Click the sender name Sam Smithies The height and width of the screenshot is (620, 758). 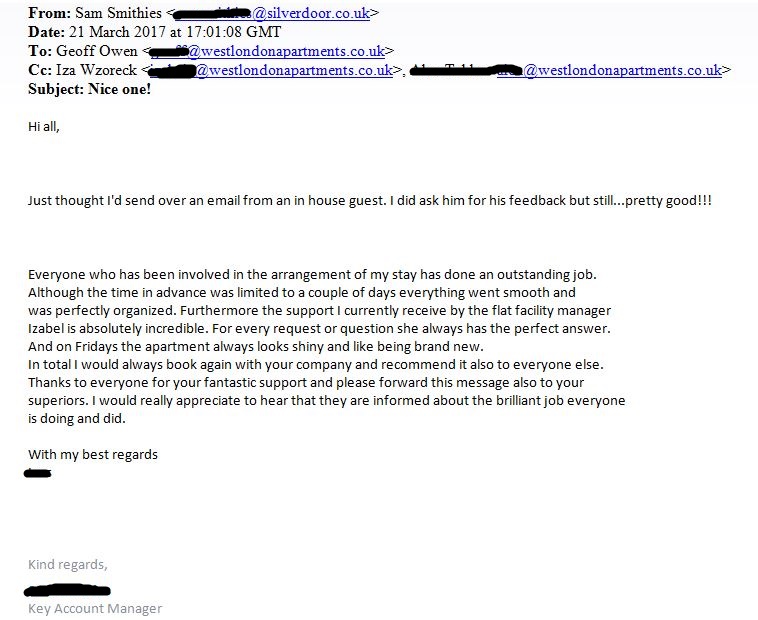[x=112, y=14]
